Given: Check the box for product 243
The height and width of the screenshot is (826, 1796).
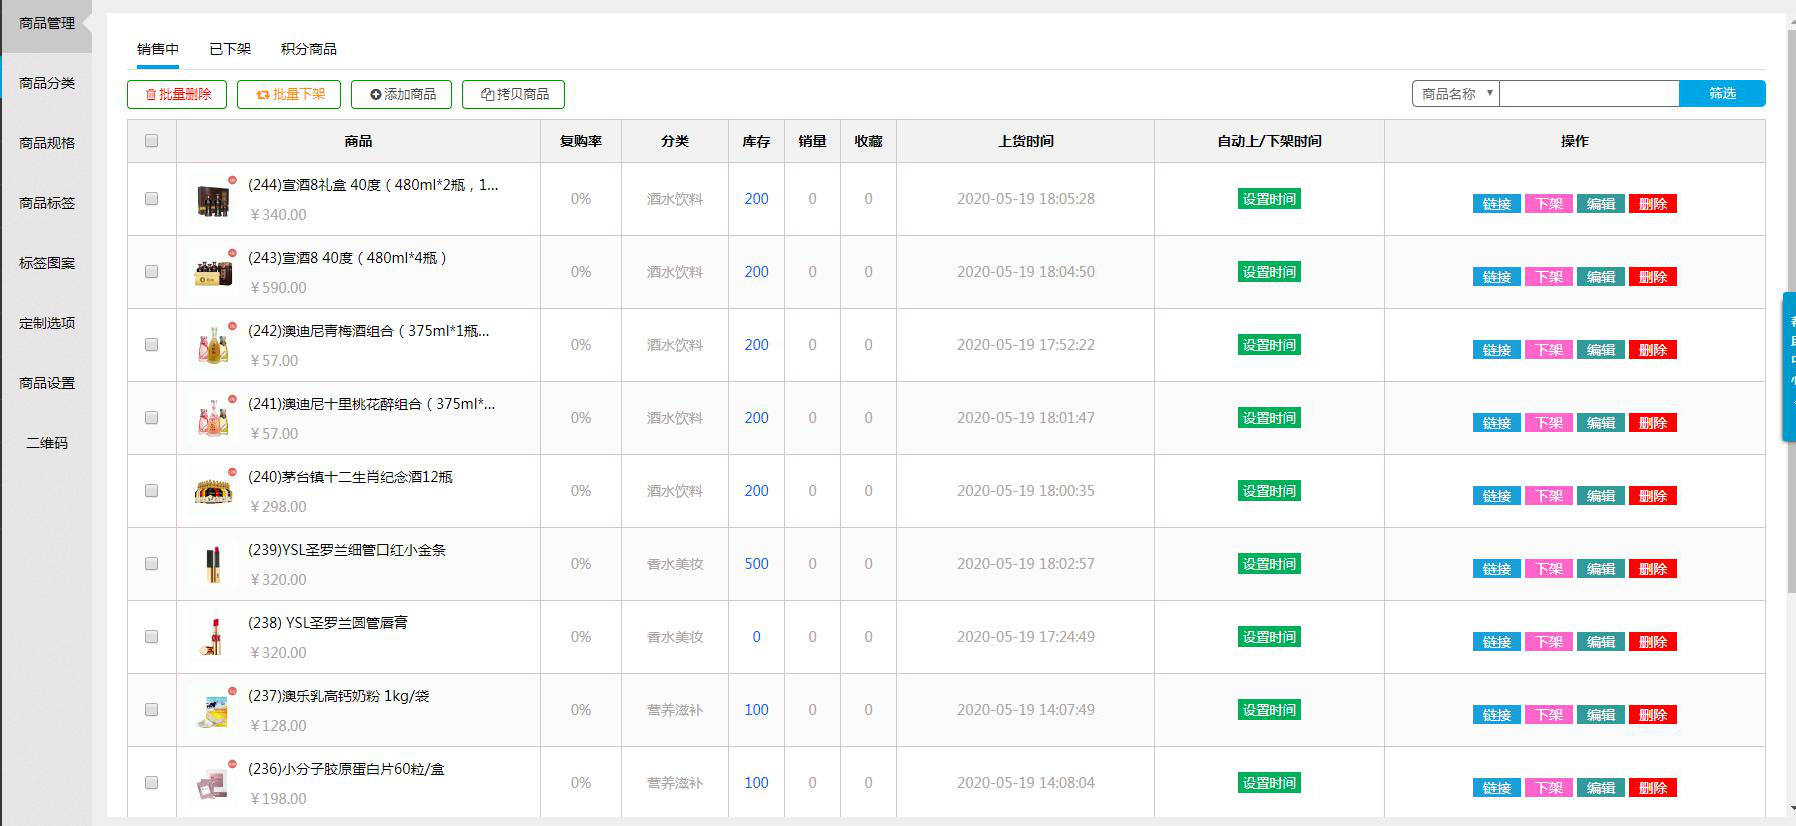Looking at the screenshot, I should pyautogui.click(x=151, y=272).
